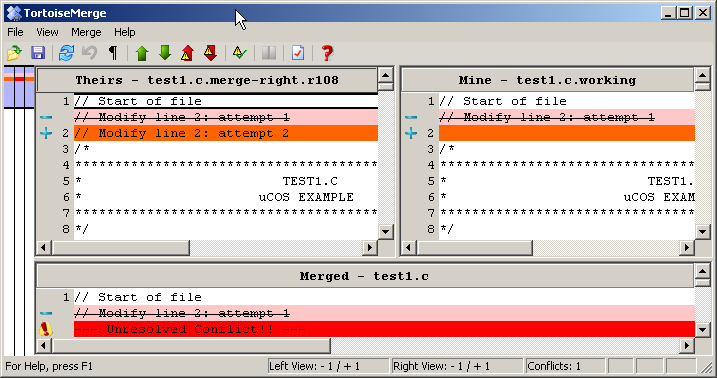Click the Merged pane vertical scroll down arrow
Viewport: 717px width, 378px height.
tap(702, 329)
